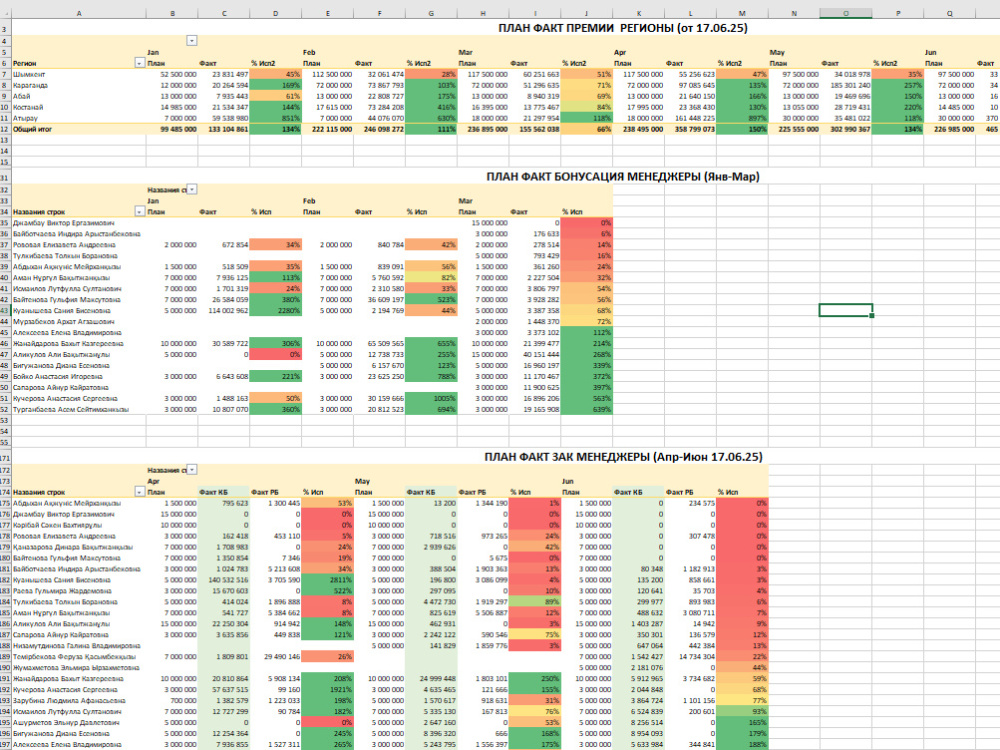Screen dimensions: 1000x750
Task: Open the Регион filter dropdown
Action: tap(139, 63)
